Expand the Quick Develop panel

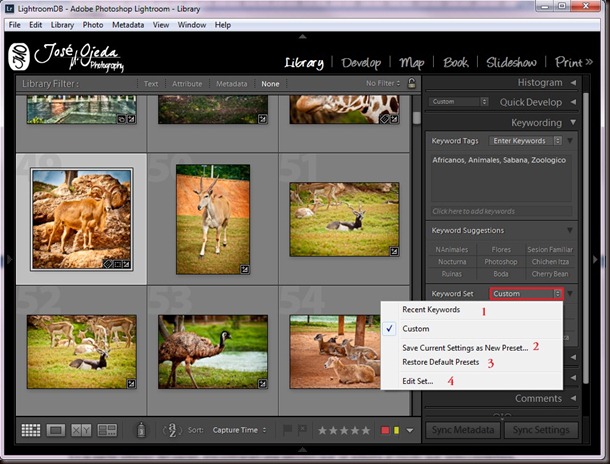(x=573, y=102)
